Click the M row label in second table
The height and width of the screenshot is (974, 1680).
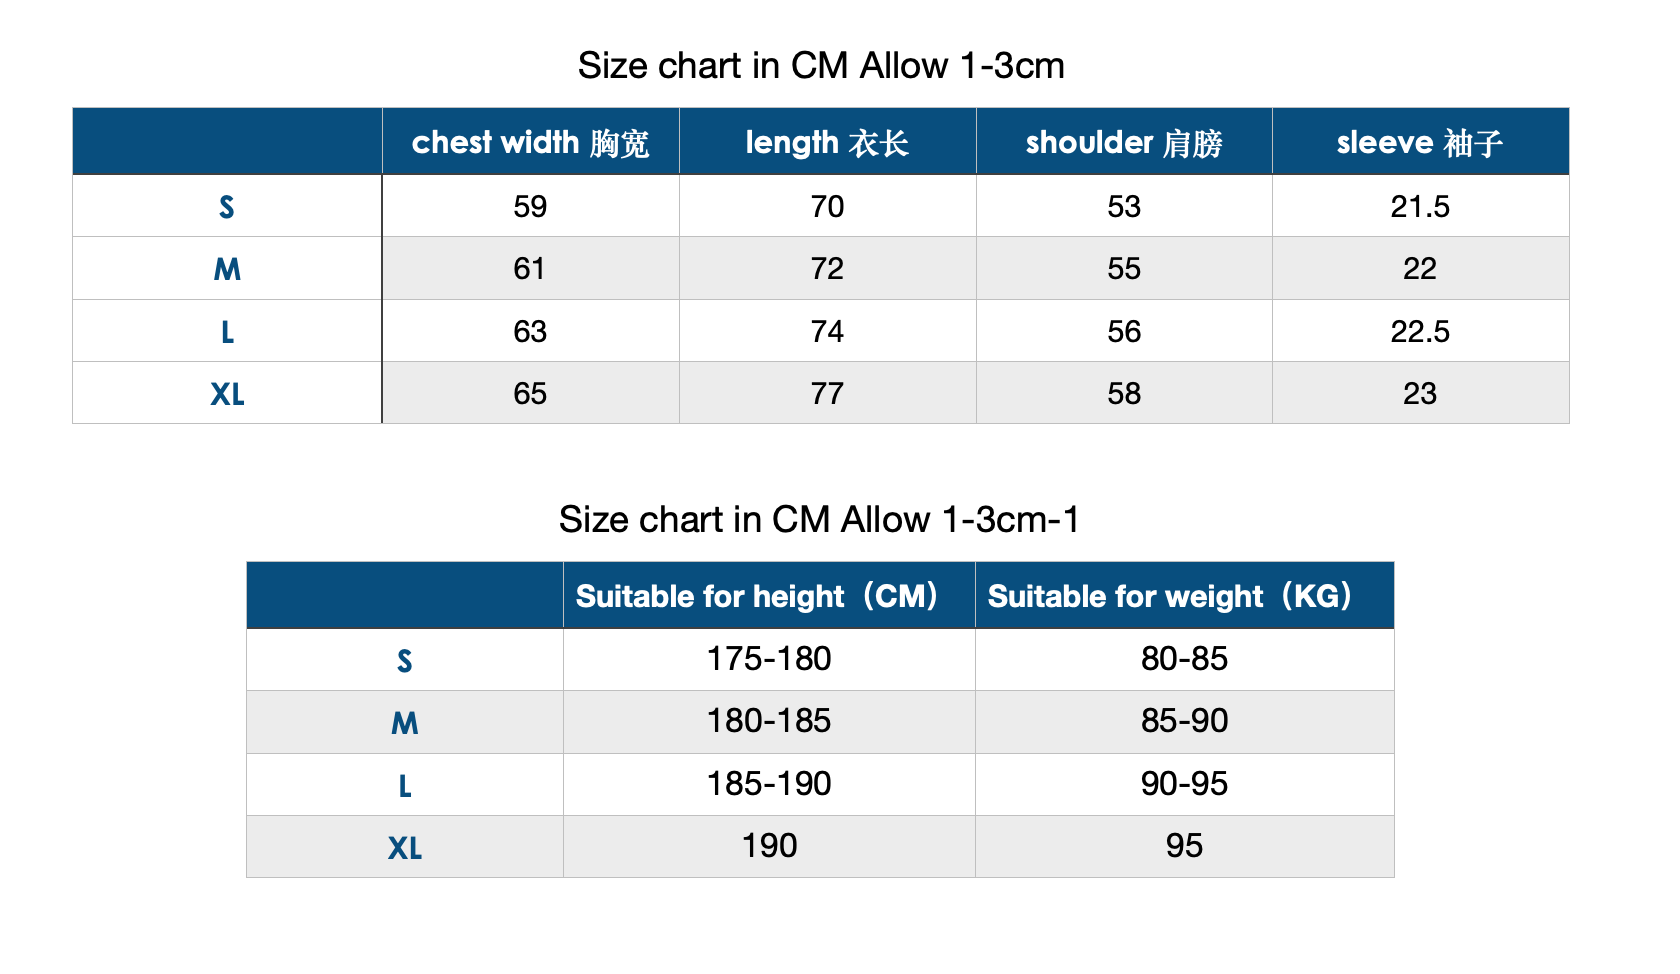point(405,722)
